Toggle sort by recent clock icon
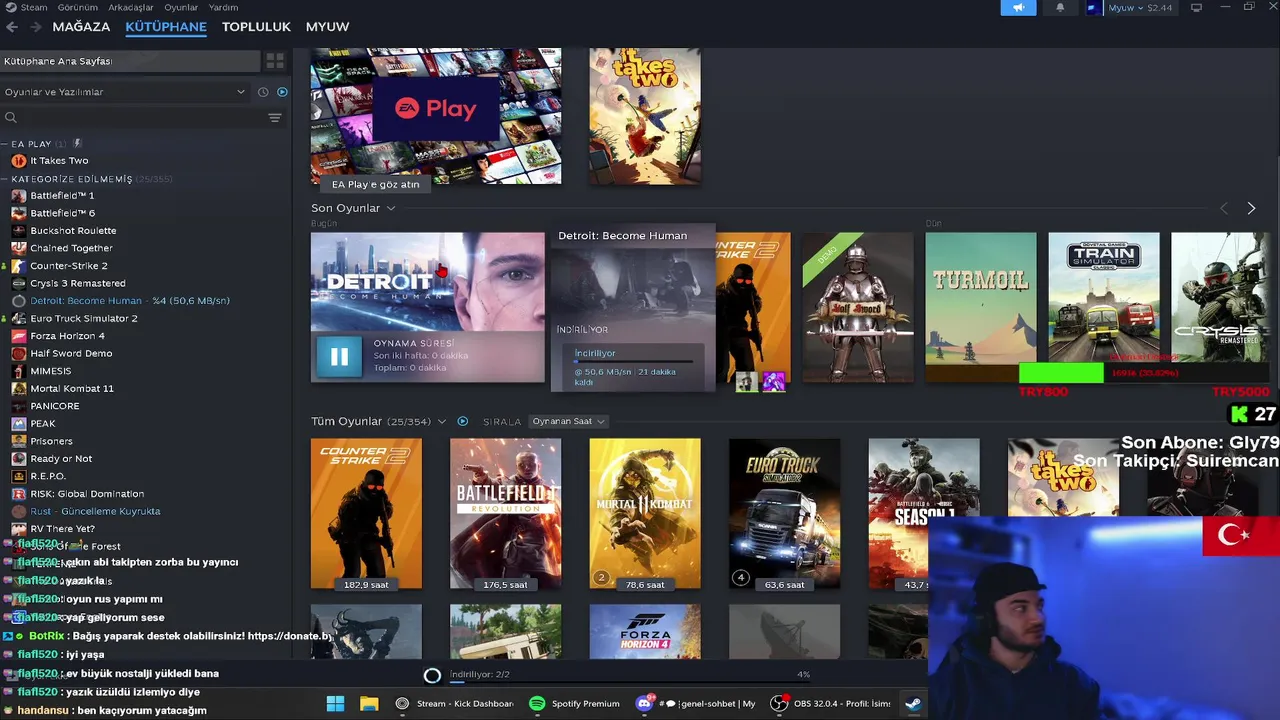Viewport: 1280px width, 720px height. 263,92
